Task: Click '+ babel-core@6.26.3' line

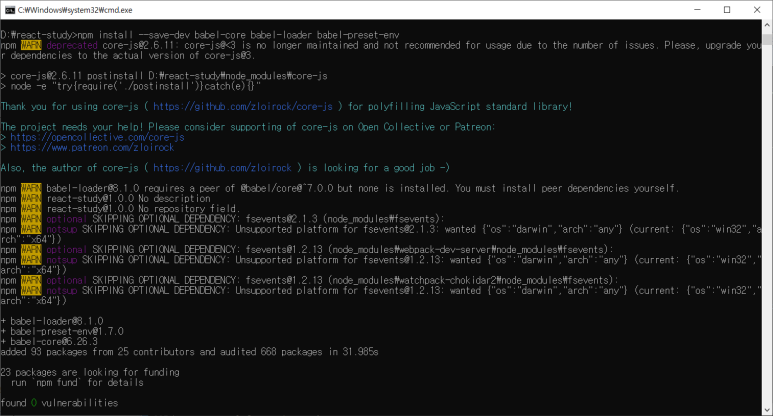Action: click(x=49, y=342)
